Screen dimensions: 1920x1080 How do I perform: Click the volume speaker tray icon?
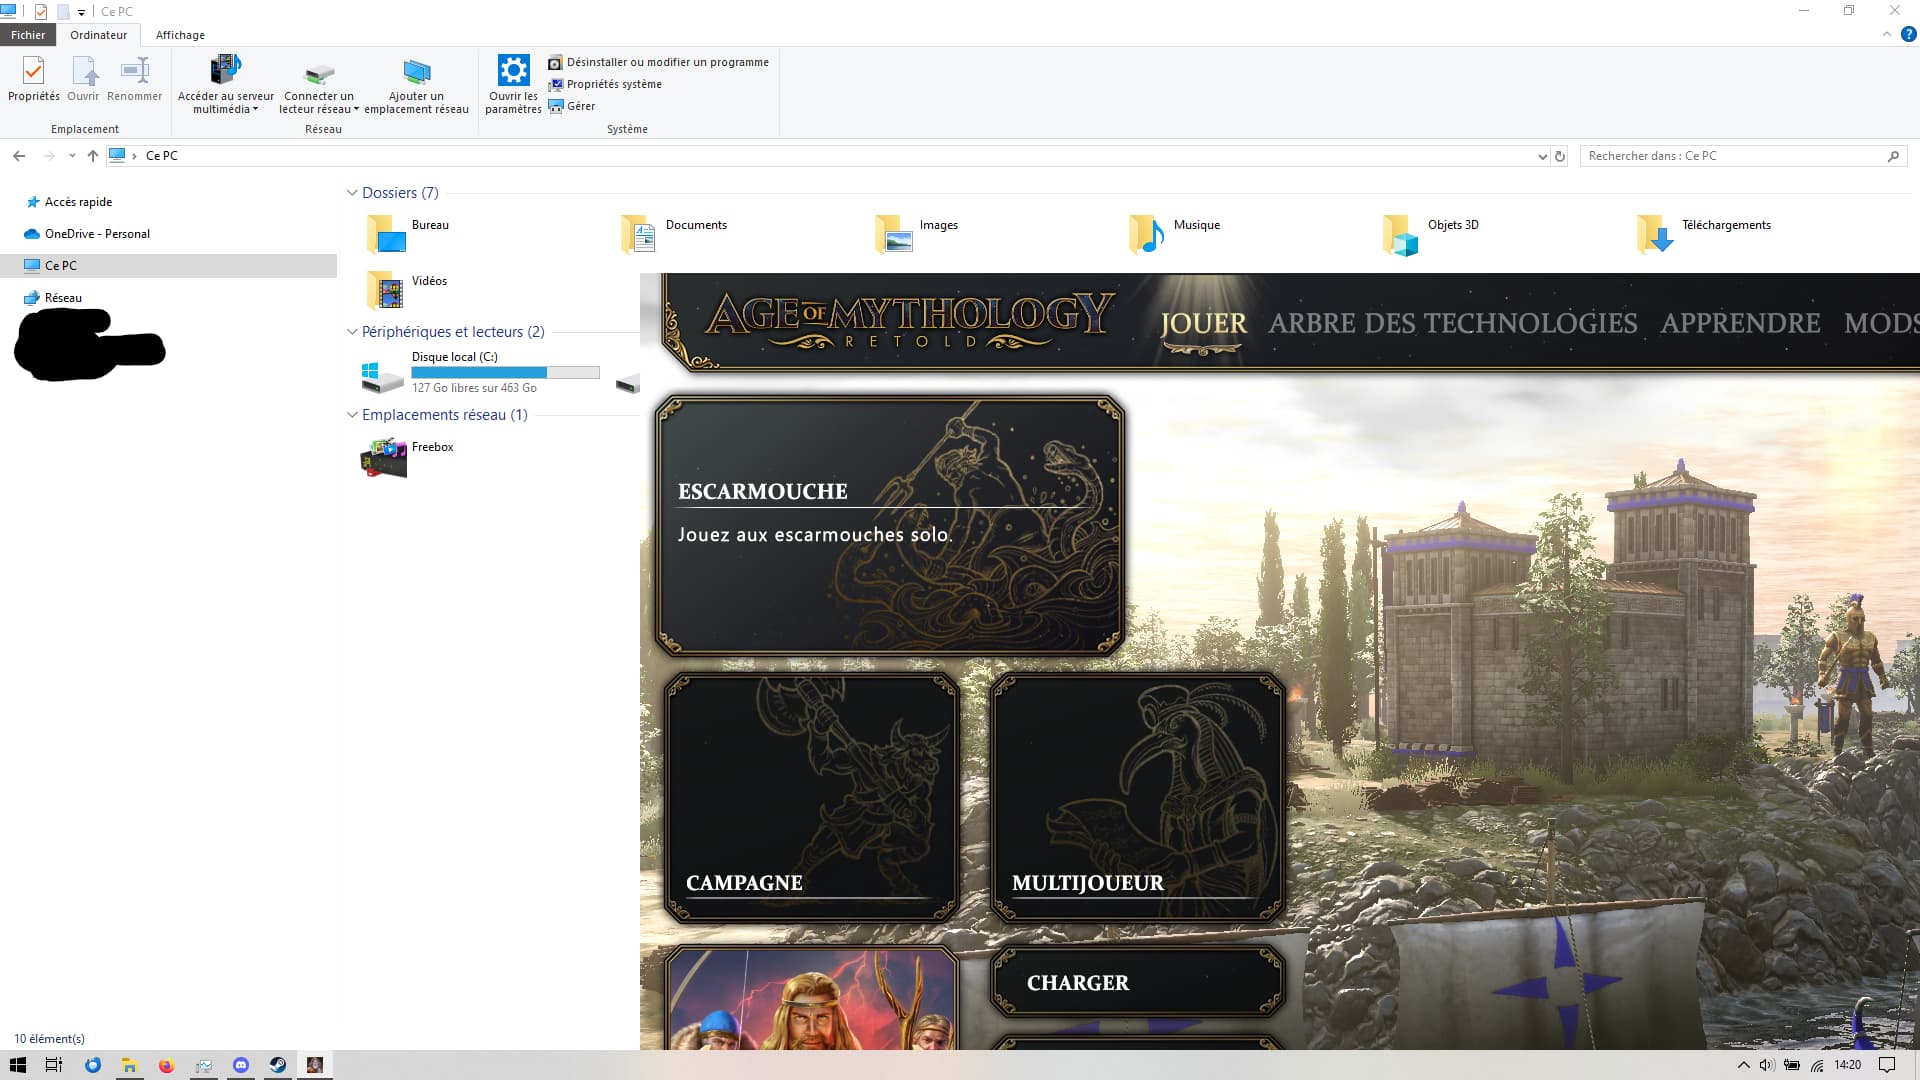1767,1065
